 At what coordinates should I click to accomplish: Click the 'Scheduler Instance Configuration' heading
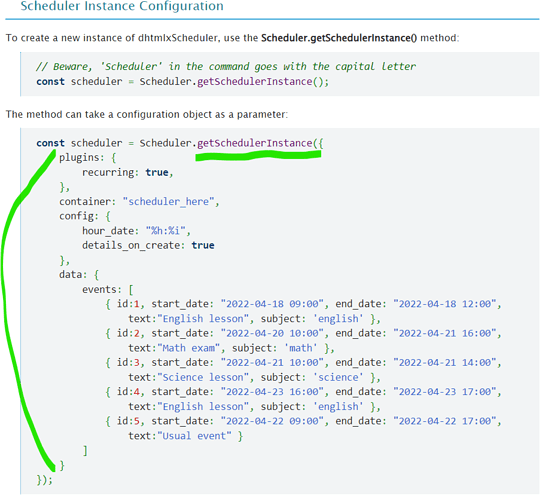coord(122,6)
